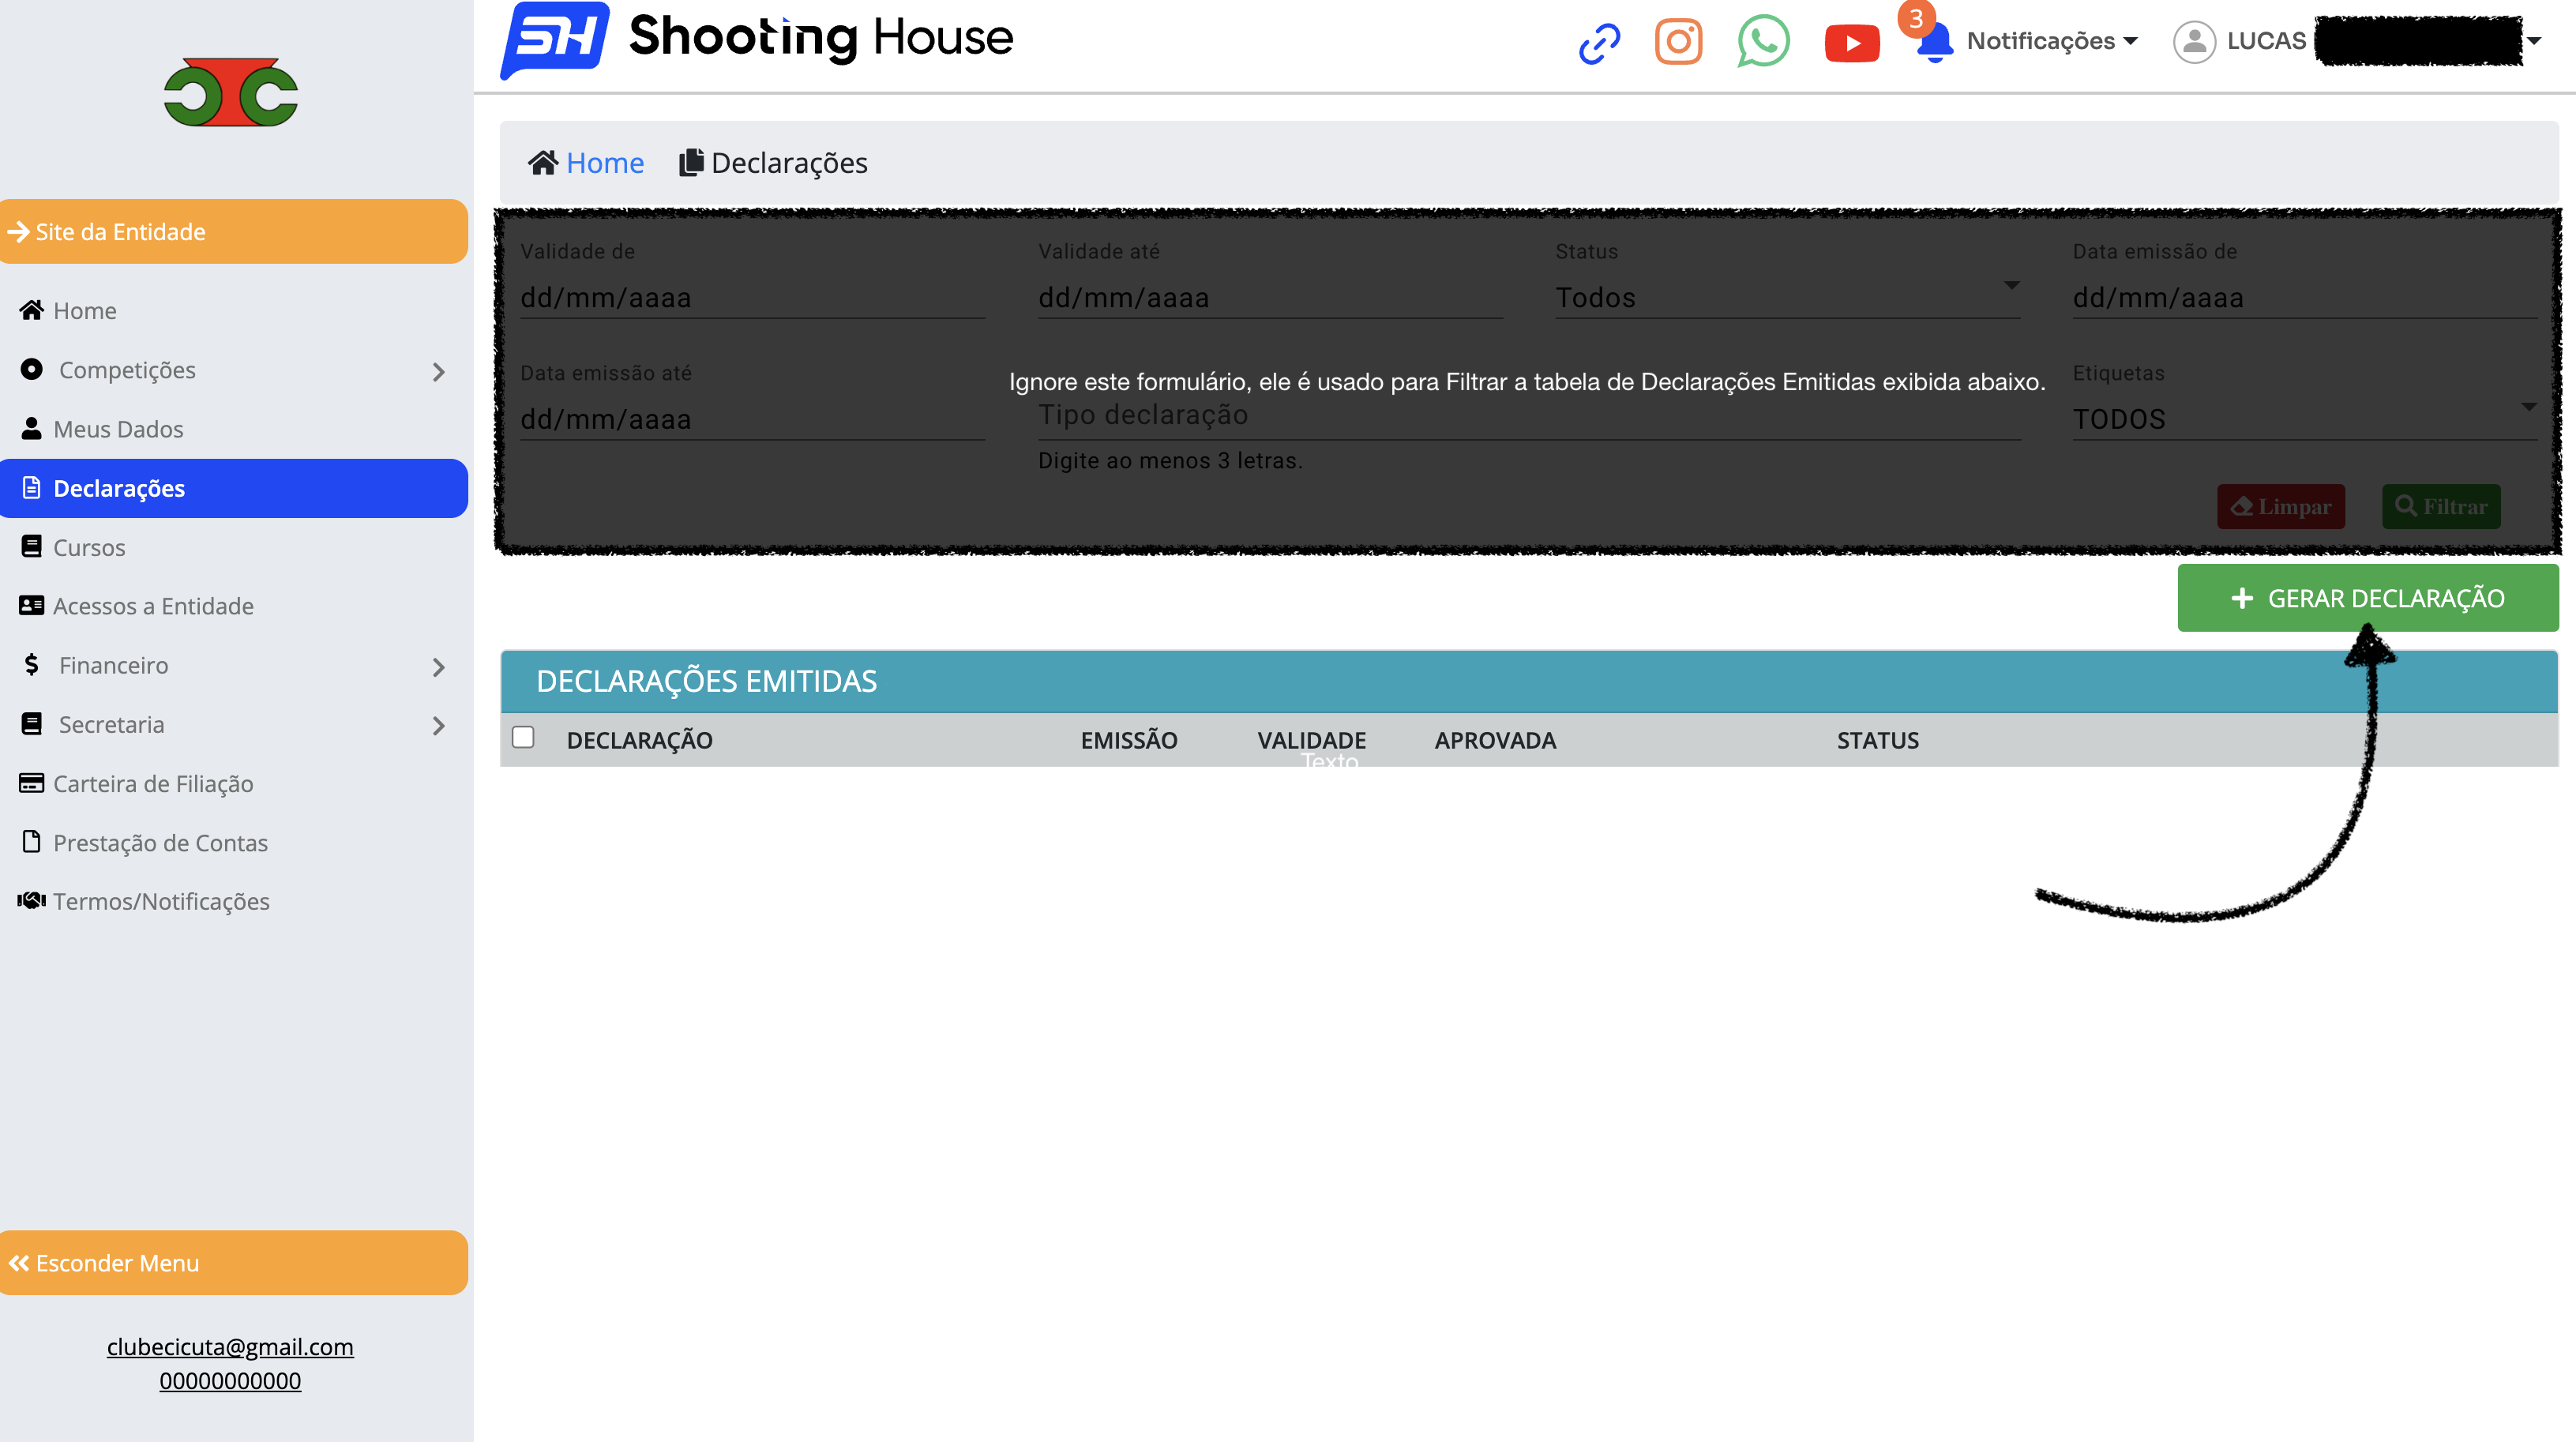Click the club emblem logo in sidebar
This screenshot has height=1442, width=2576.
point(231,92)
